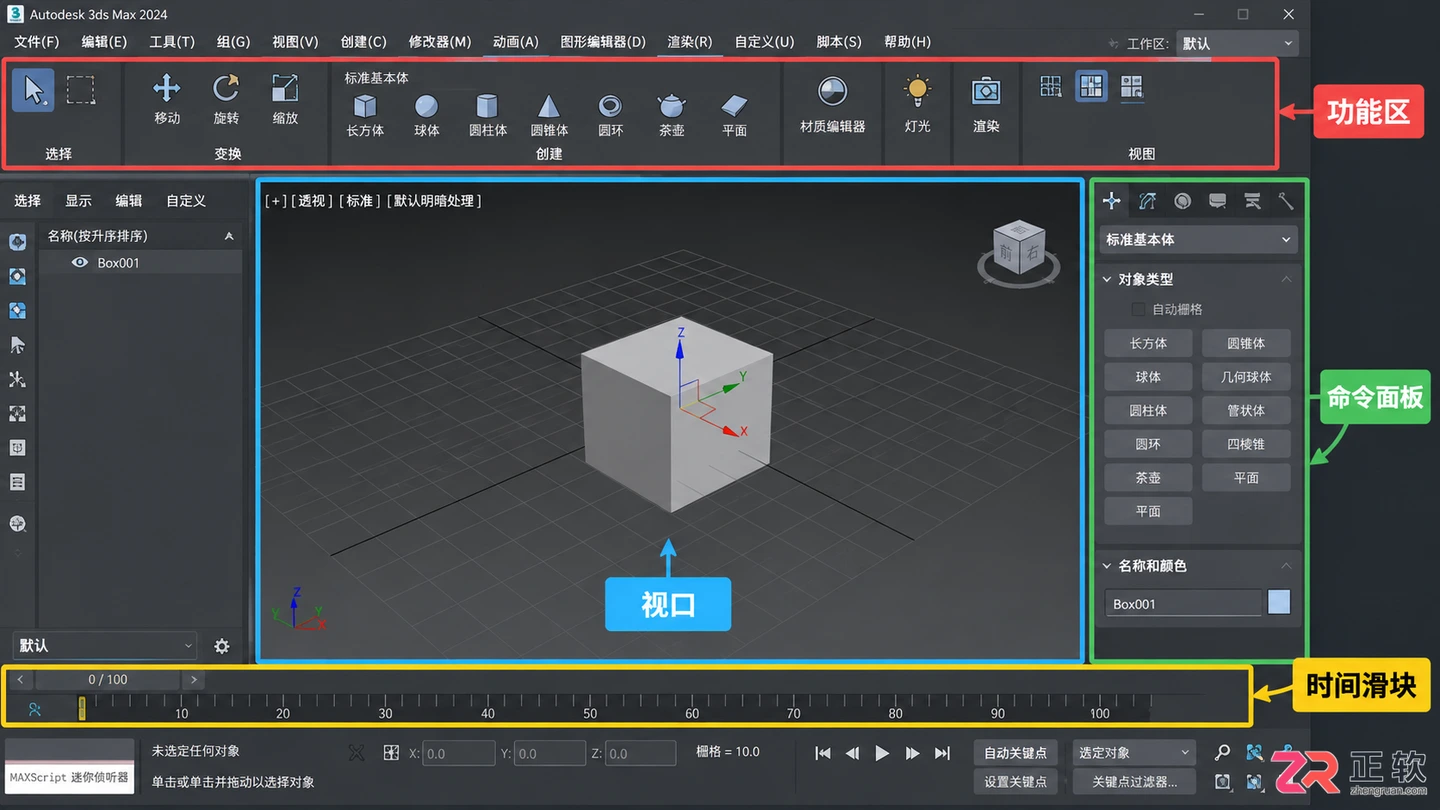
Task: Click the Box001 object color swatch
Action: (1279, 602)
